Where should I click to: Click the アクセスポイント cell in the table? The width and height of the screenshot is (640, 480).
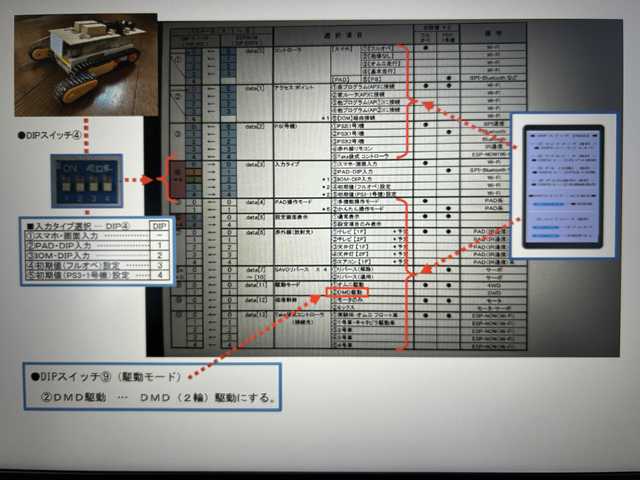click(x=298, y=87)
